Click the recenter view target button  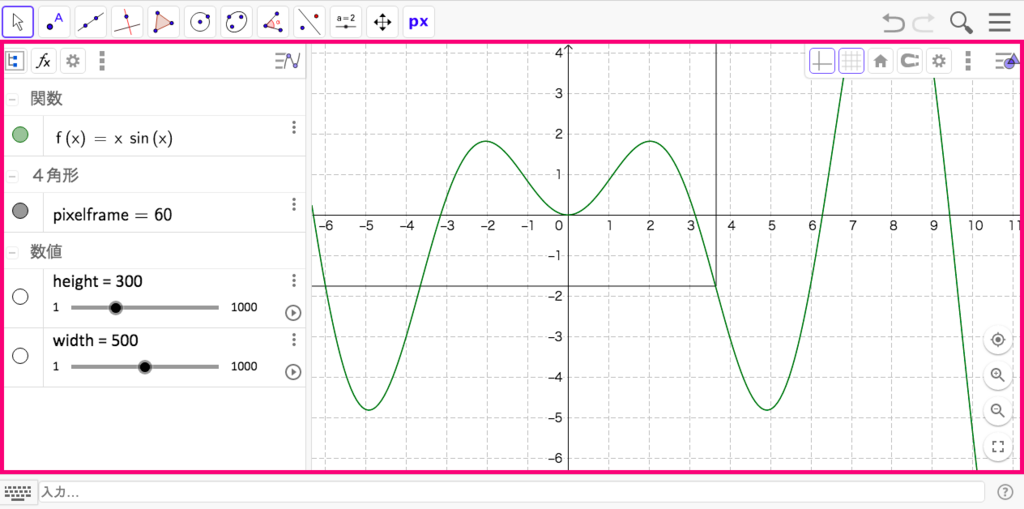tap(997, 340)
